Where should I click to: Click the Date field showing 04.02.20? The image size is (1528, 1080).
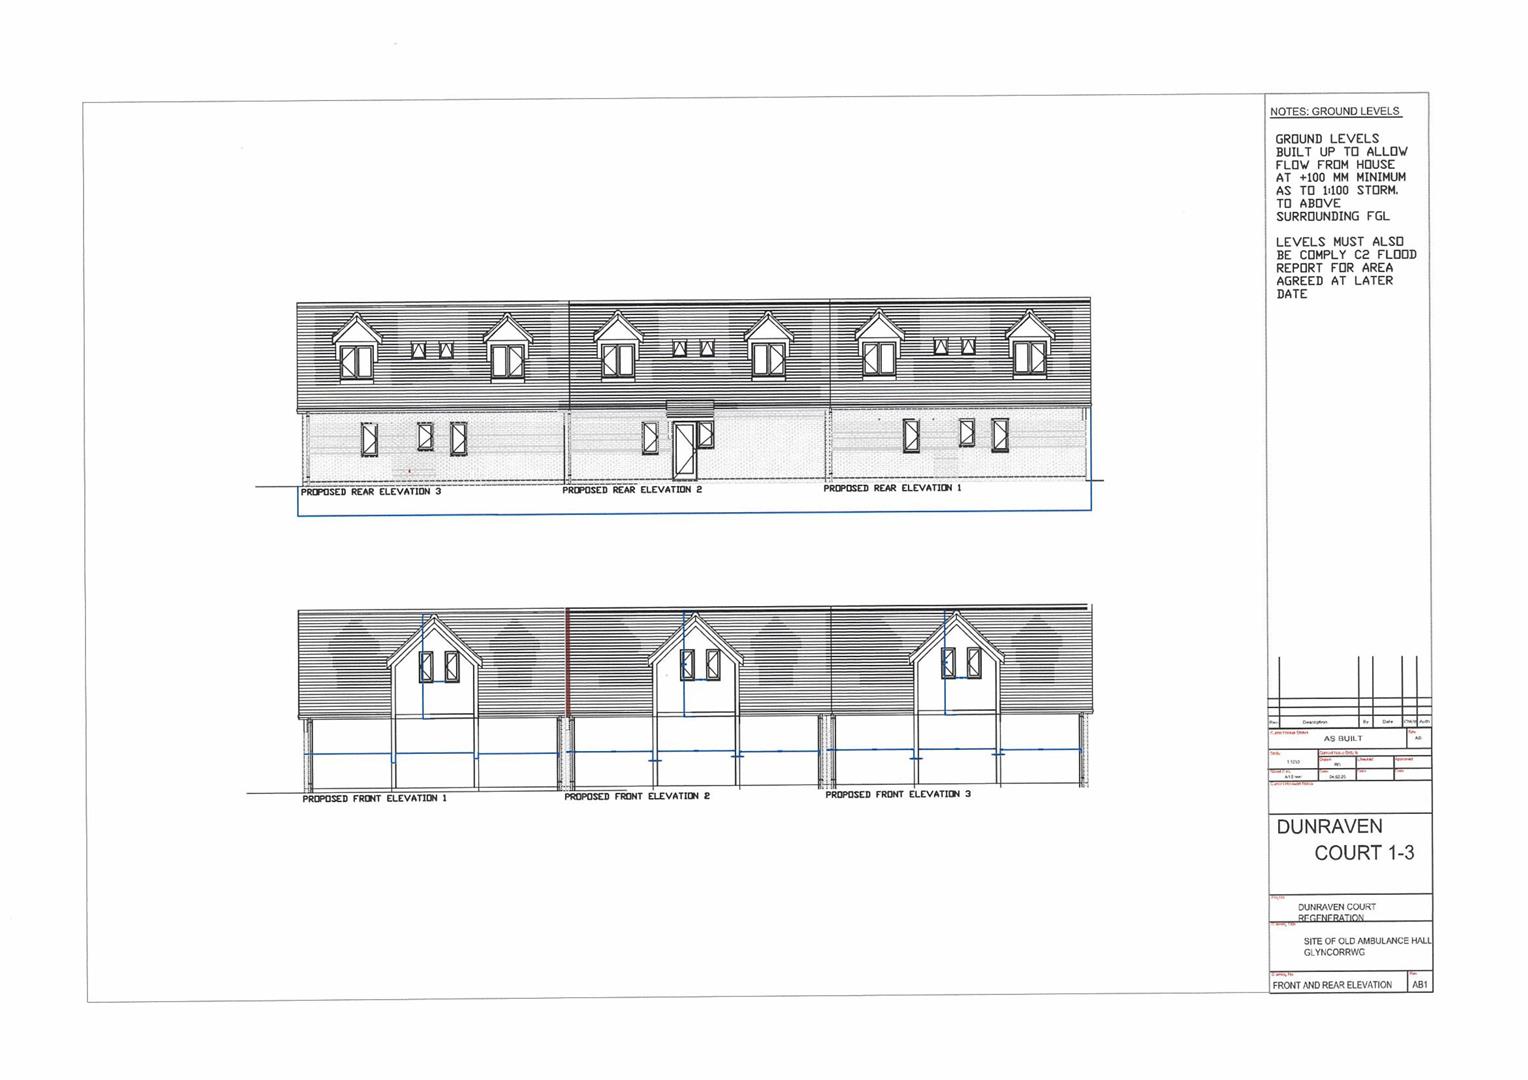click(1338, 777)
